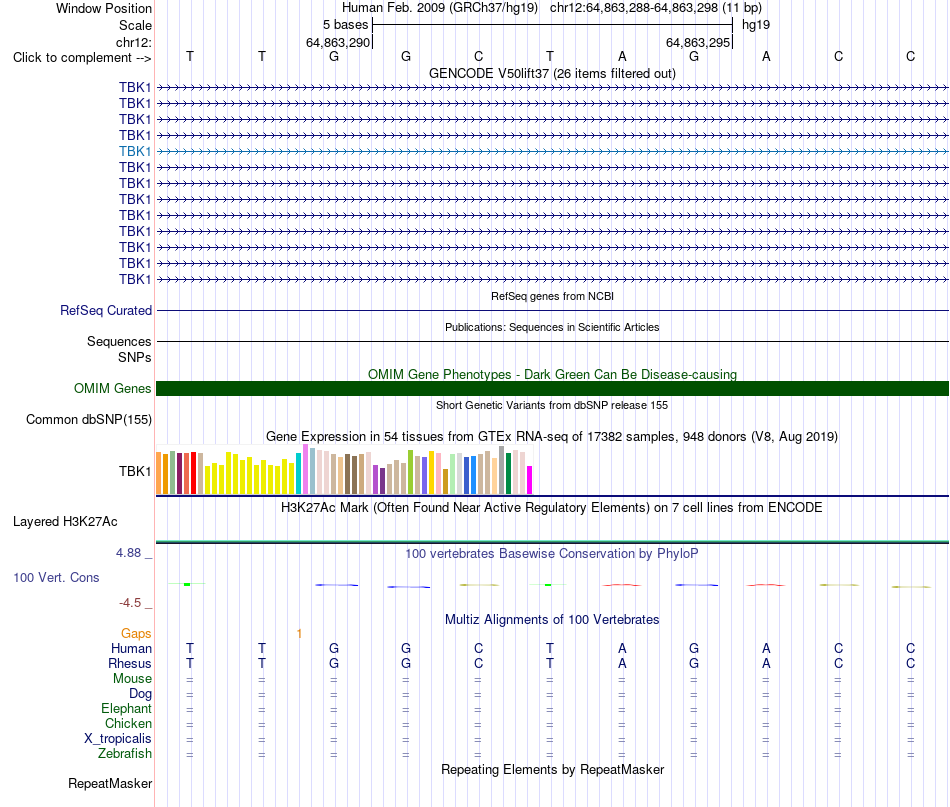Click the RefSeq Curated label
The width and height of the screenshot is (950, 807).
coord(105,310)
